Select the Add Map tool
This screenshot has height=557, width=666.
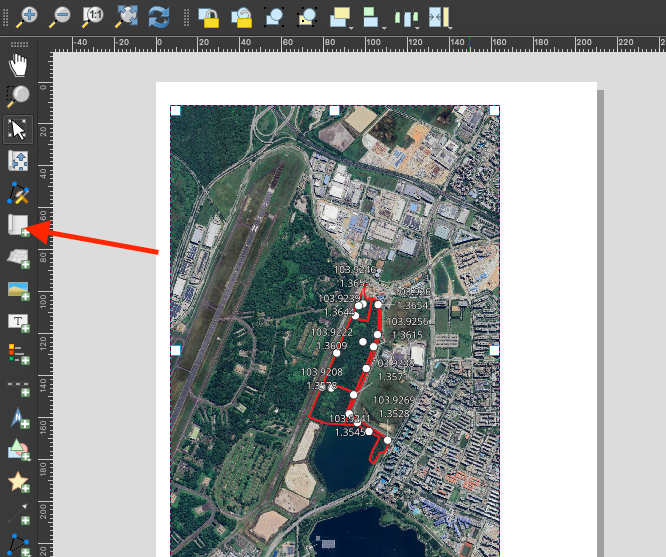[x=18, y=226]
